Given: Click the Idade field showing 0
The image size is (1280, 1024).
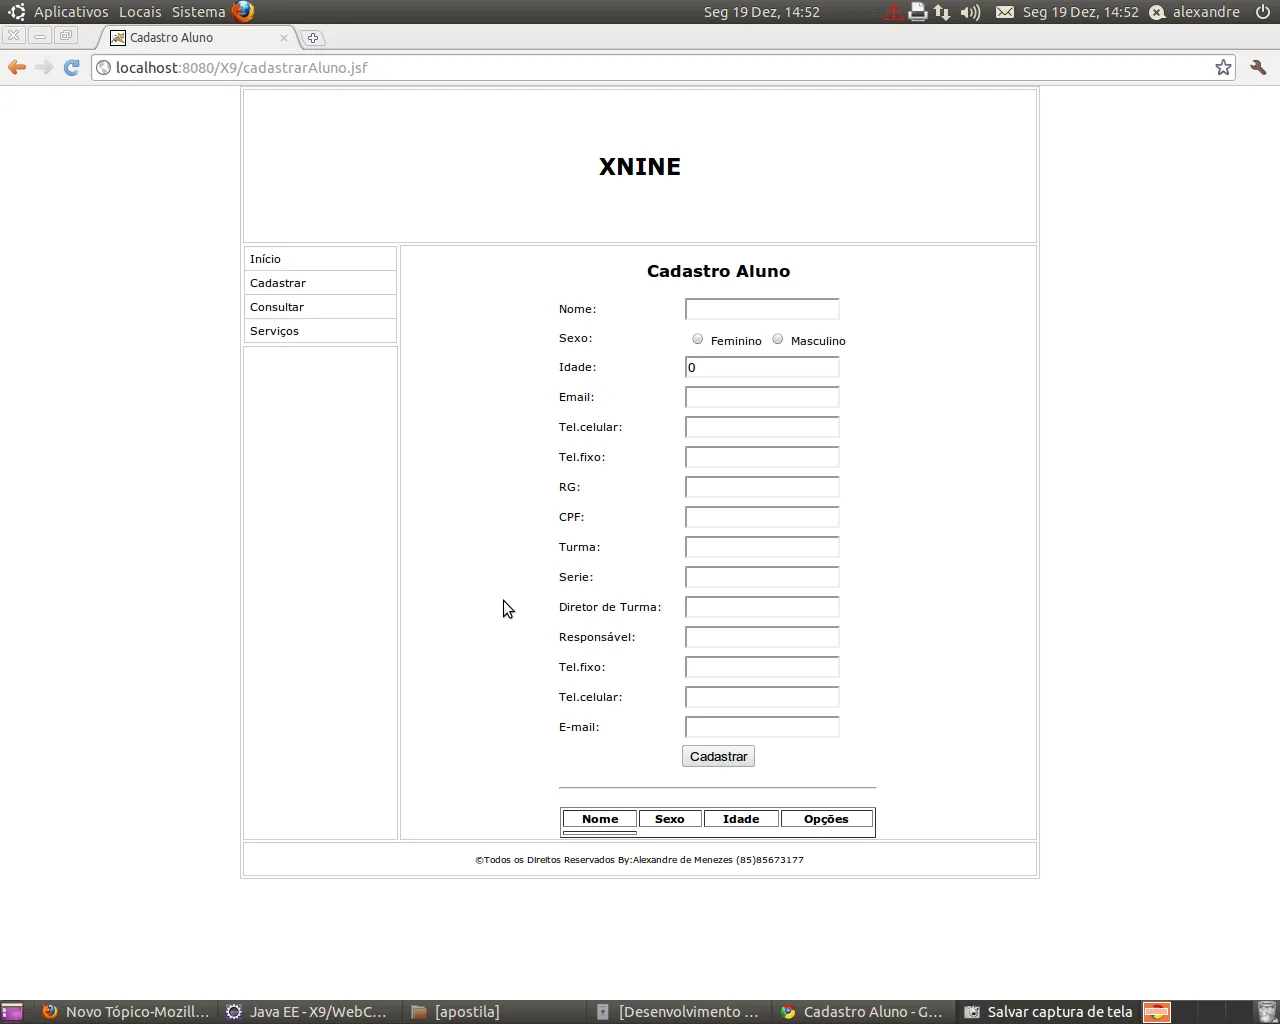Looking at the screenshot, I should (762, 367).
